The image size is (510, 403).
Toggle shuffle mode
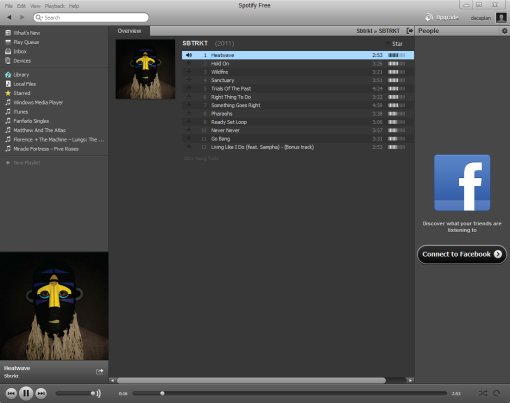[x=483, y=393]
